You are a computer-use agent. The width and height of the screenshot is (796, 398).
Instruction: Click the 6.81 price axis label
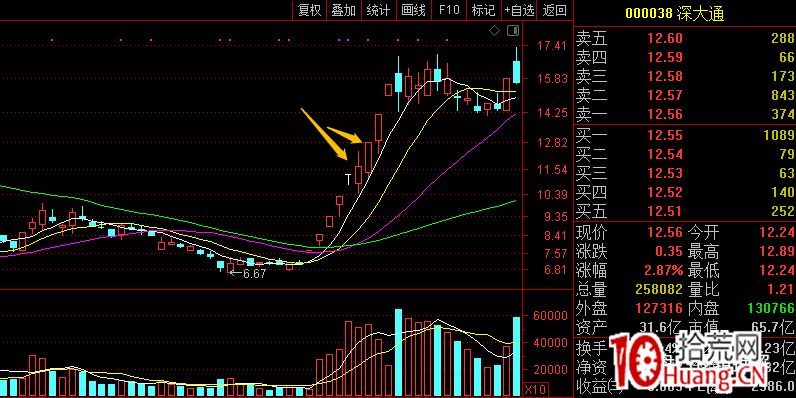tap(555, 270)
